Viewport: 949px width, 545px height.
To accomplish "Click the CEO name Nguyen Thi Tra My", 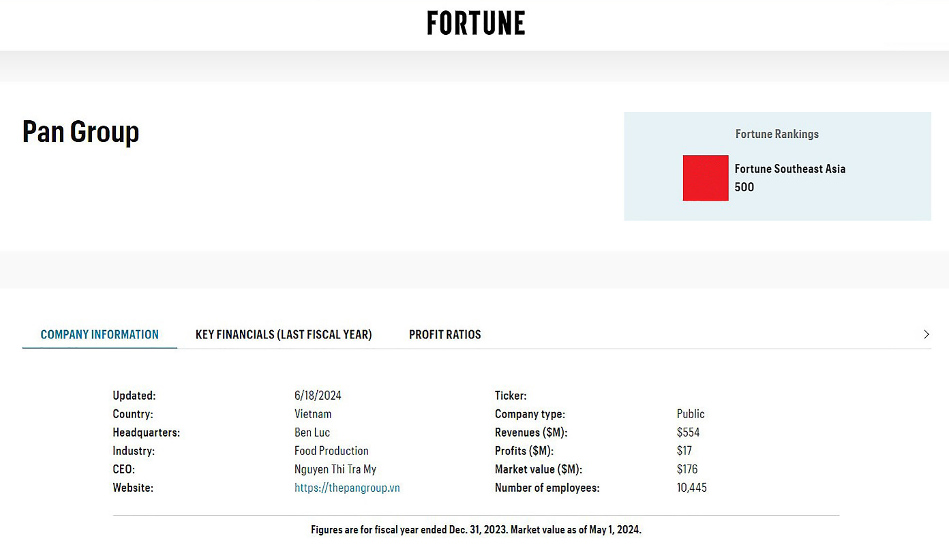I will (335, 469).
